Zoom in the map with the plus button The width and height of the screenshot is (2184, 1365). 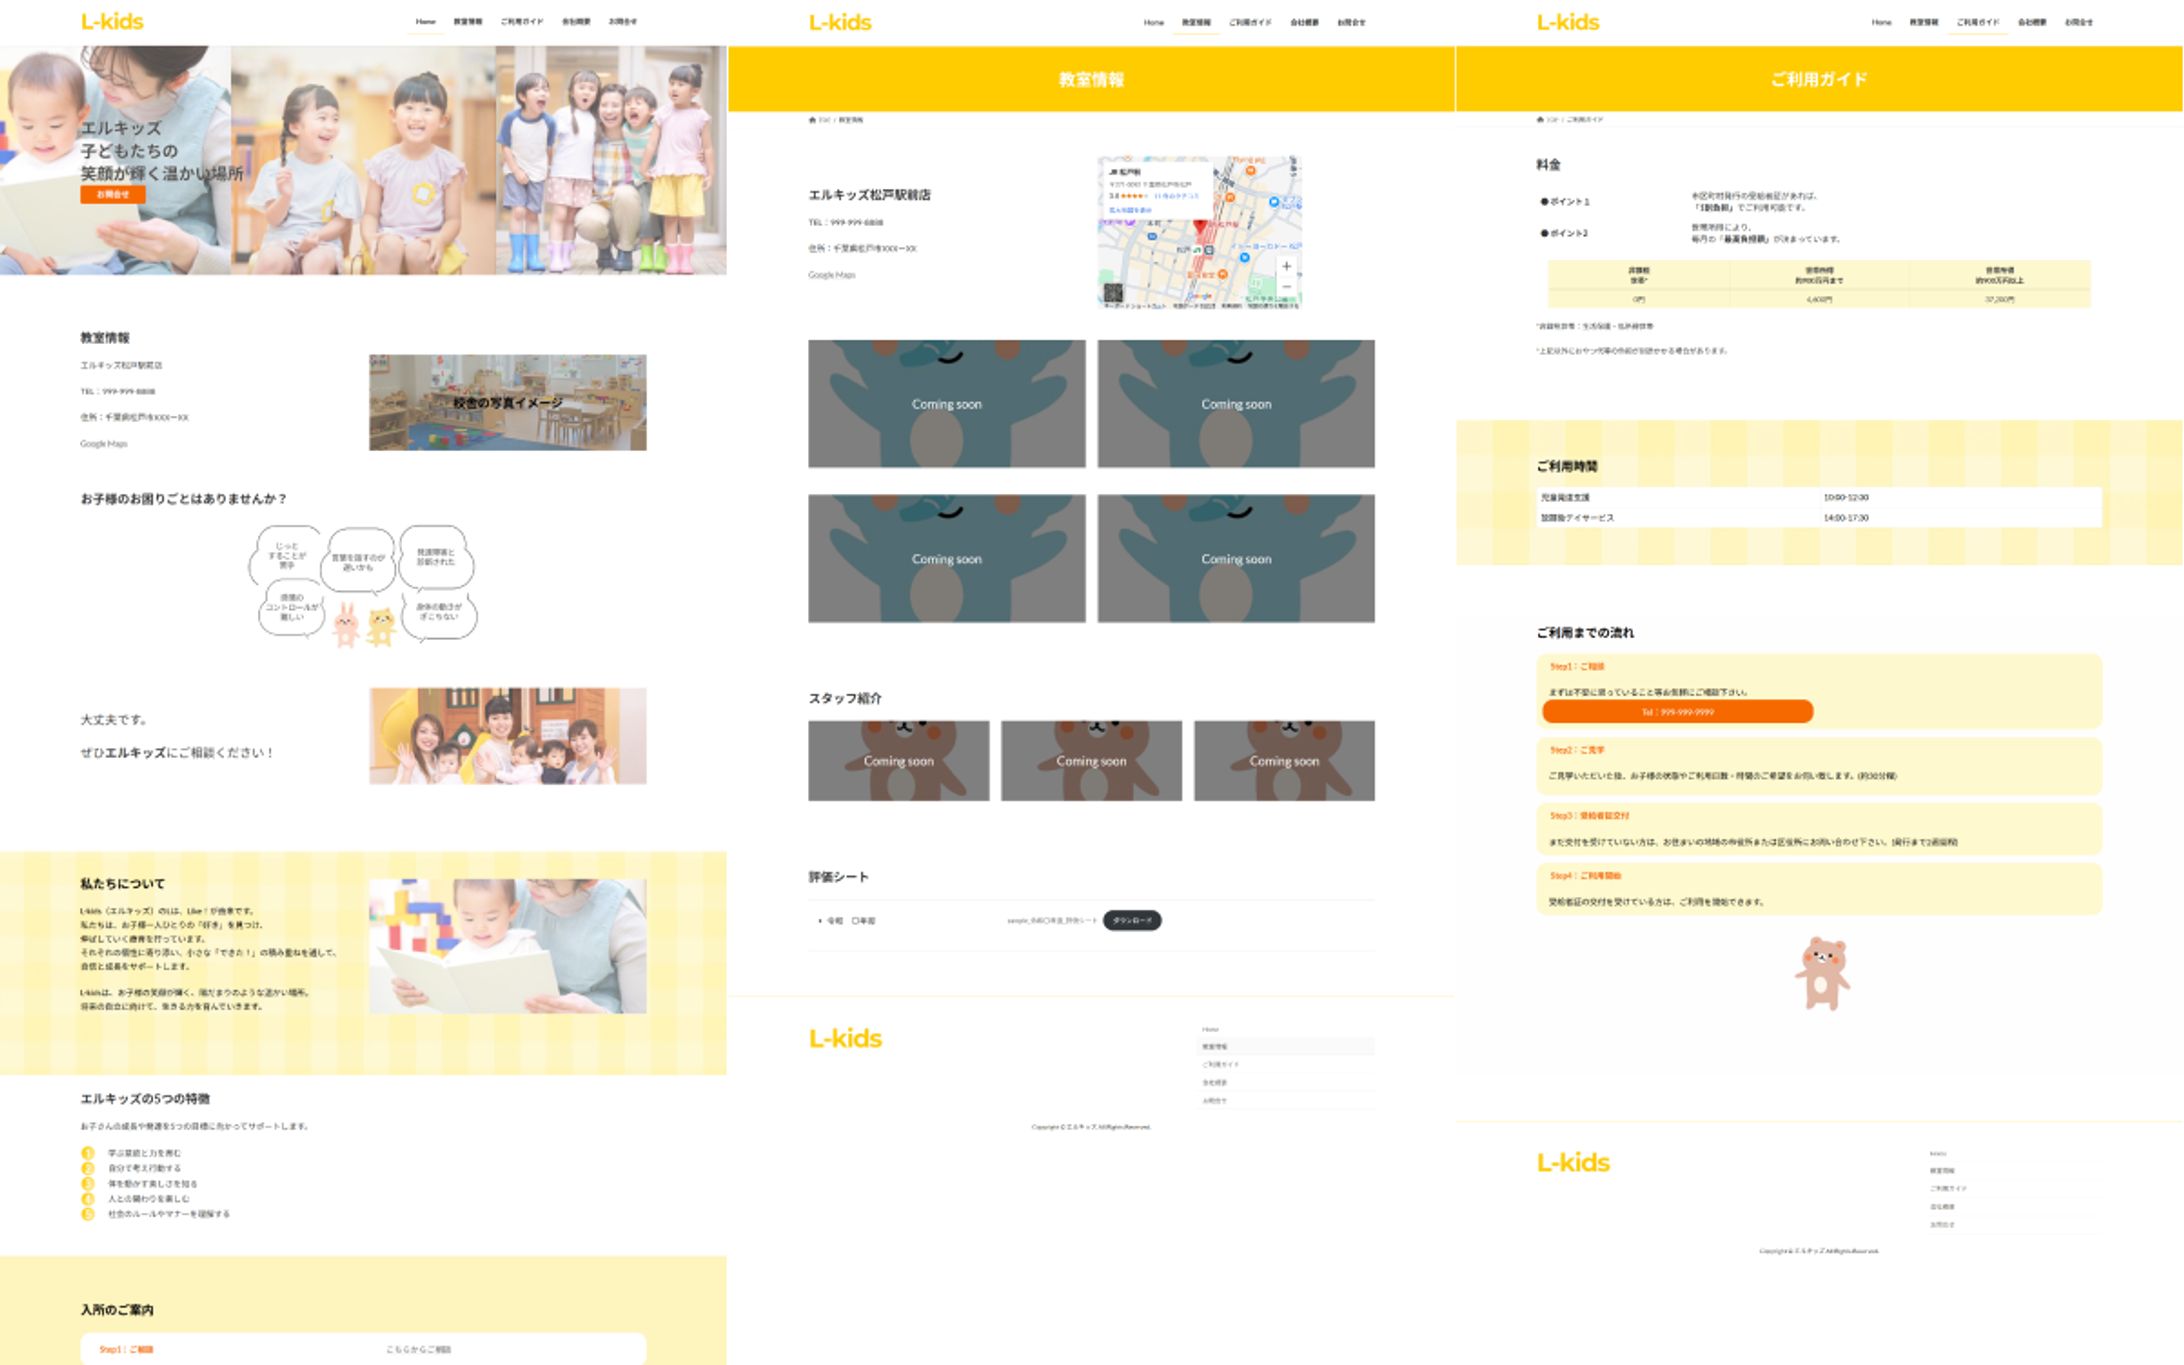[x=1287, y=266]
